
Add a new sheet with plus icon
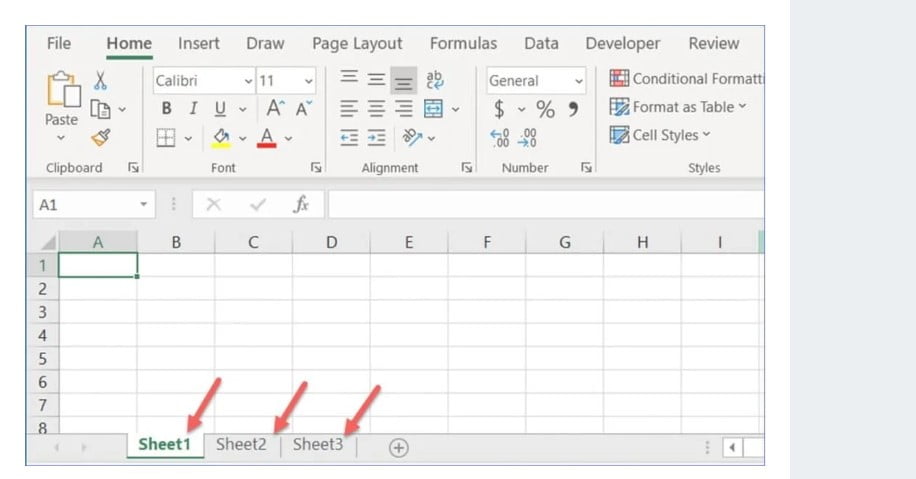coord(398,448)
